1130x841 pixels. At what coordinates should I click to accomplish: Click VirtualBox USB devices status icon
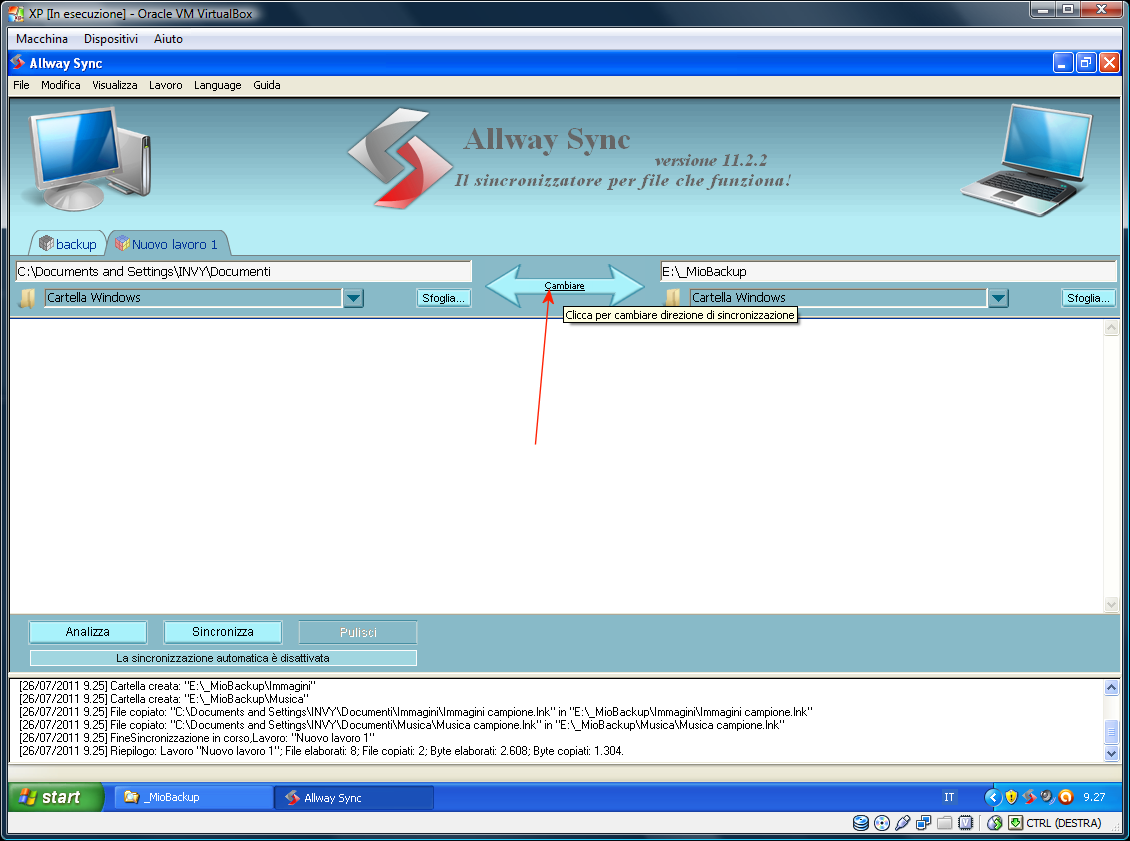pos(902,823)
